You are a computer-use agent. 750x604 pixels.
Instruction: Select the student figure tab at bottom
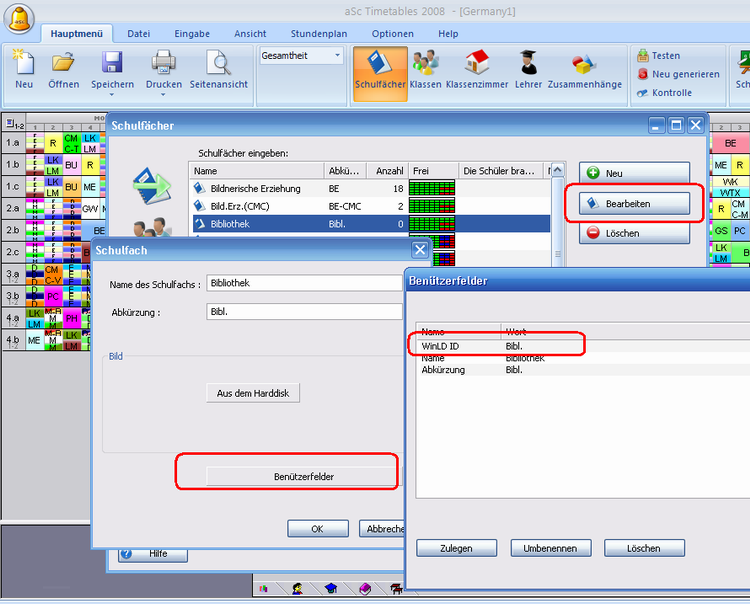pyautogui.click(x=298, y=588)
